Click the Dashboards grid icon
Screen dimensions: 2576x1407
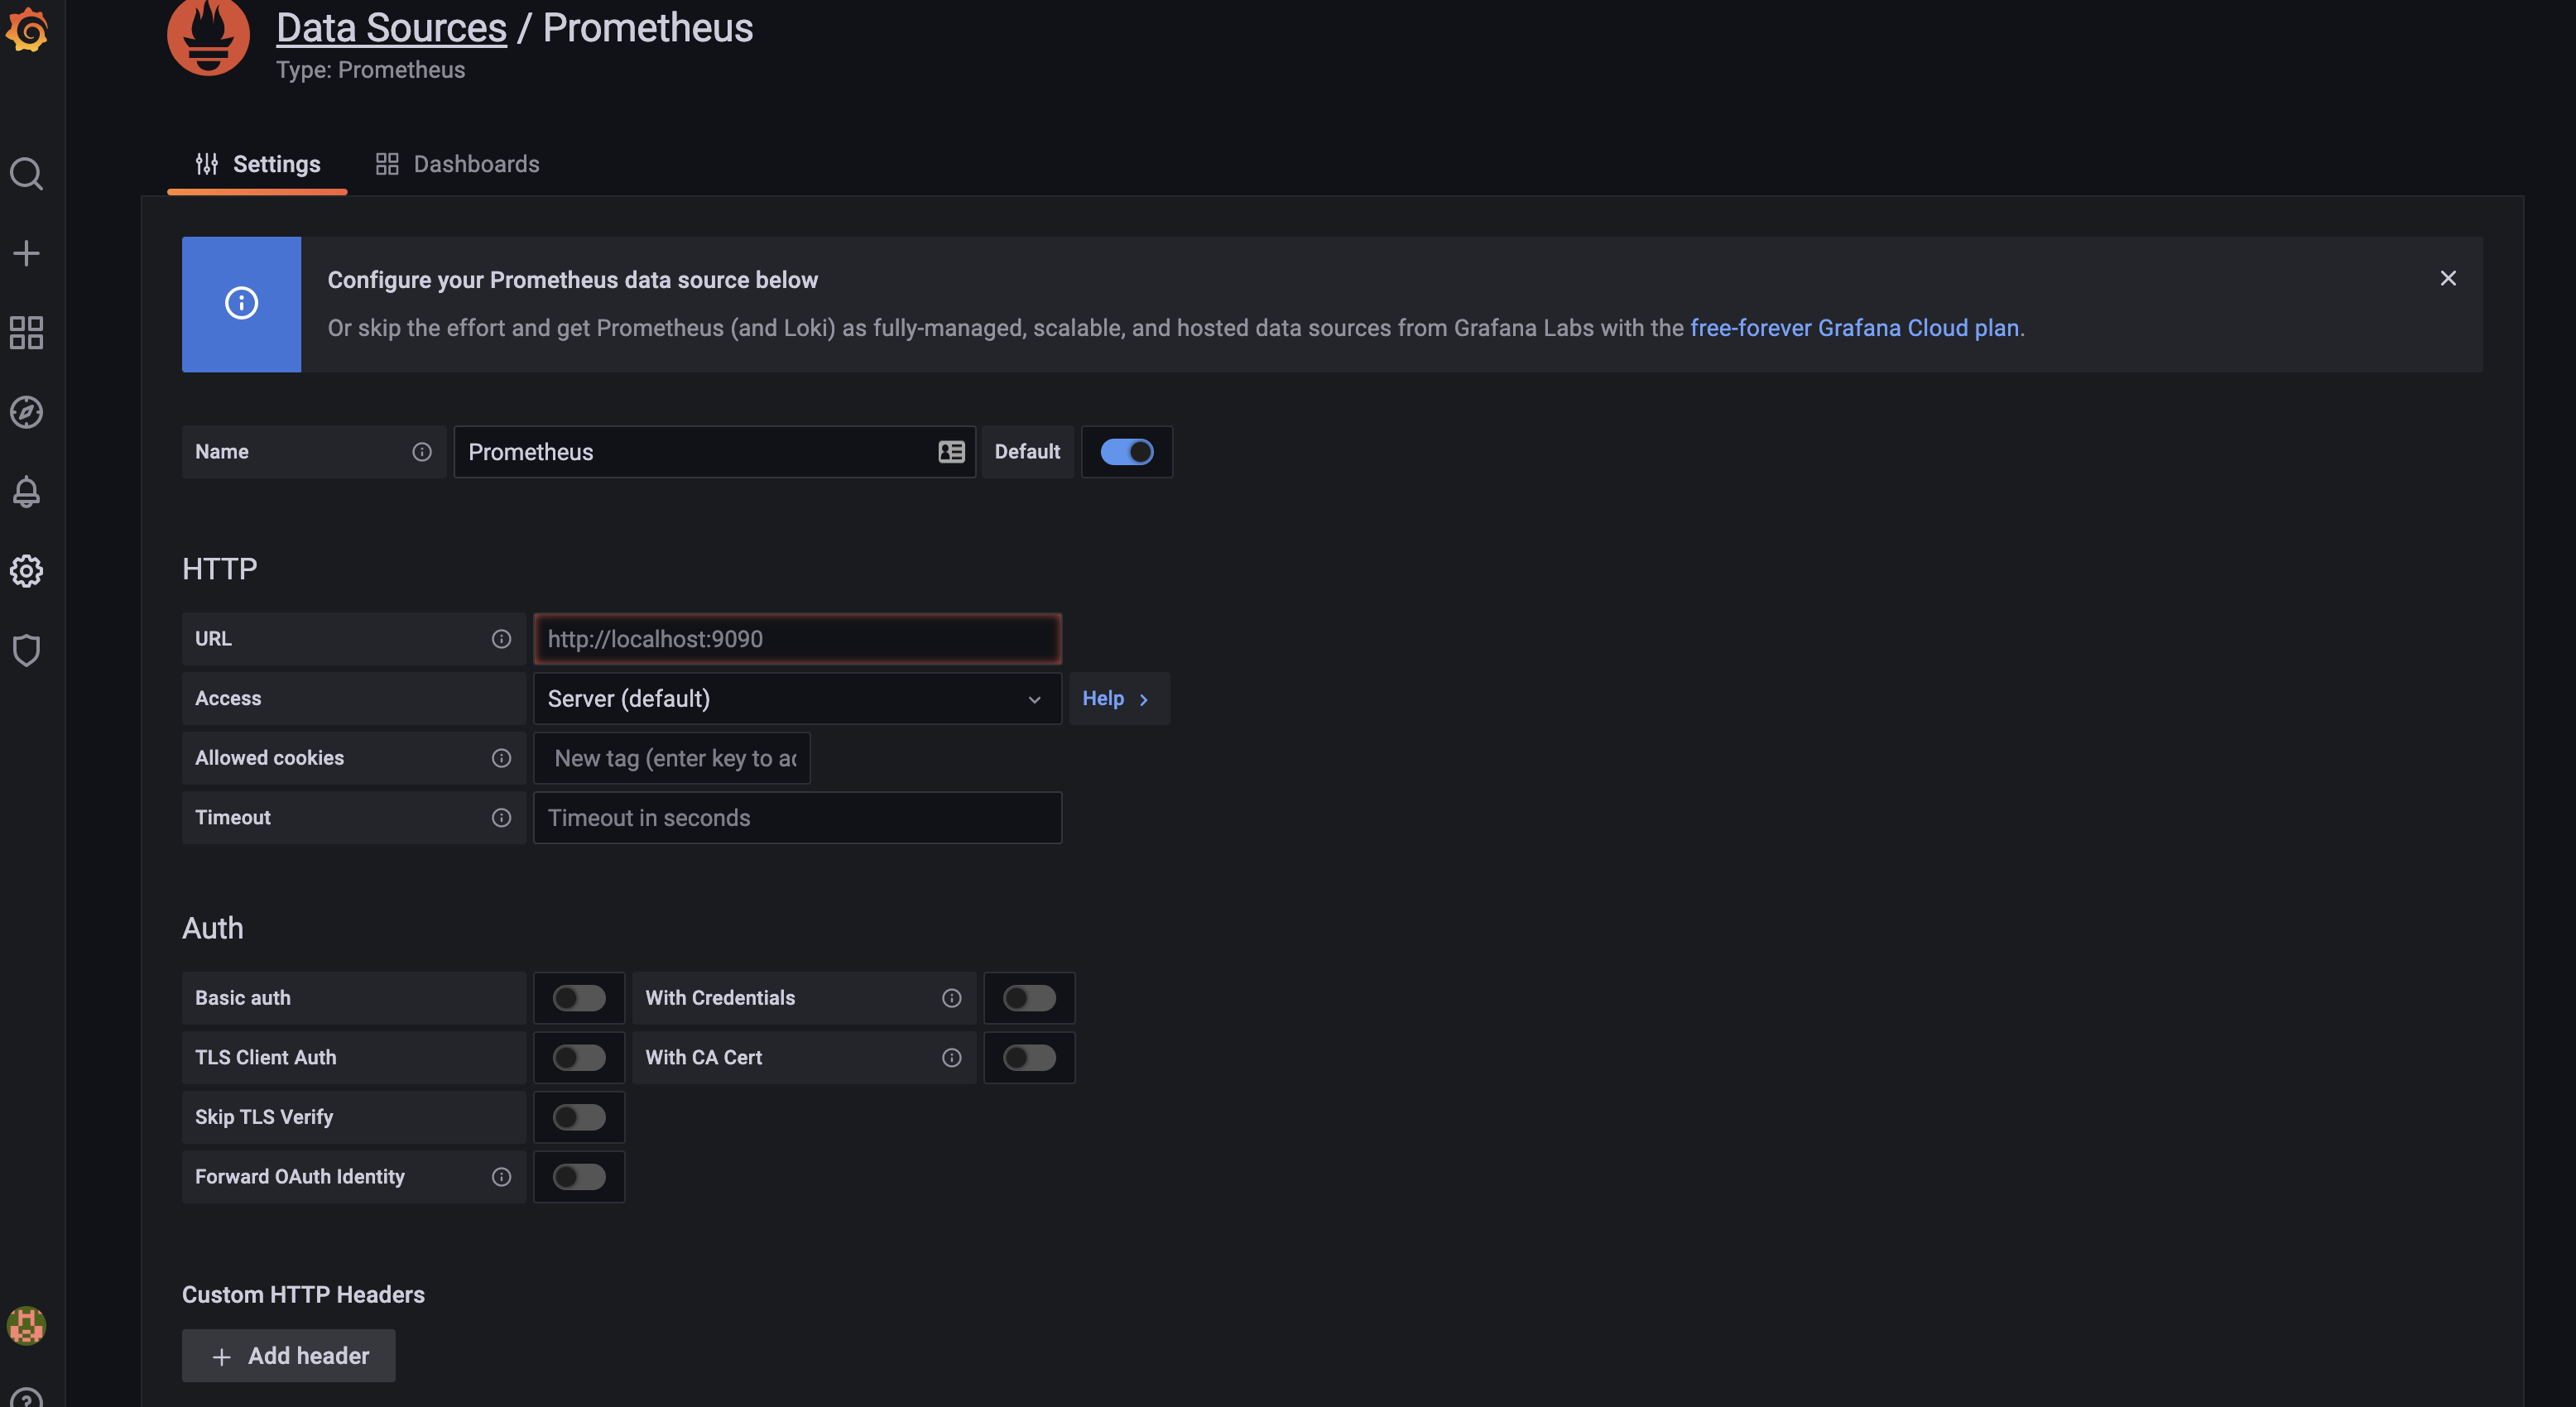387,165
